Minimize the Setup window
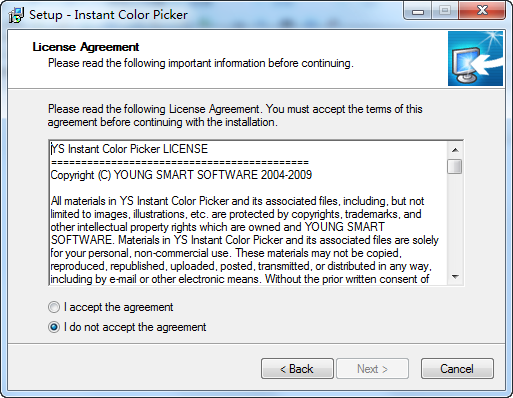Viewport: 513px width, 398px height. (x=418, y=11)
